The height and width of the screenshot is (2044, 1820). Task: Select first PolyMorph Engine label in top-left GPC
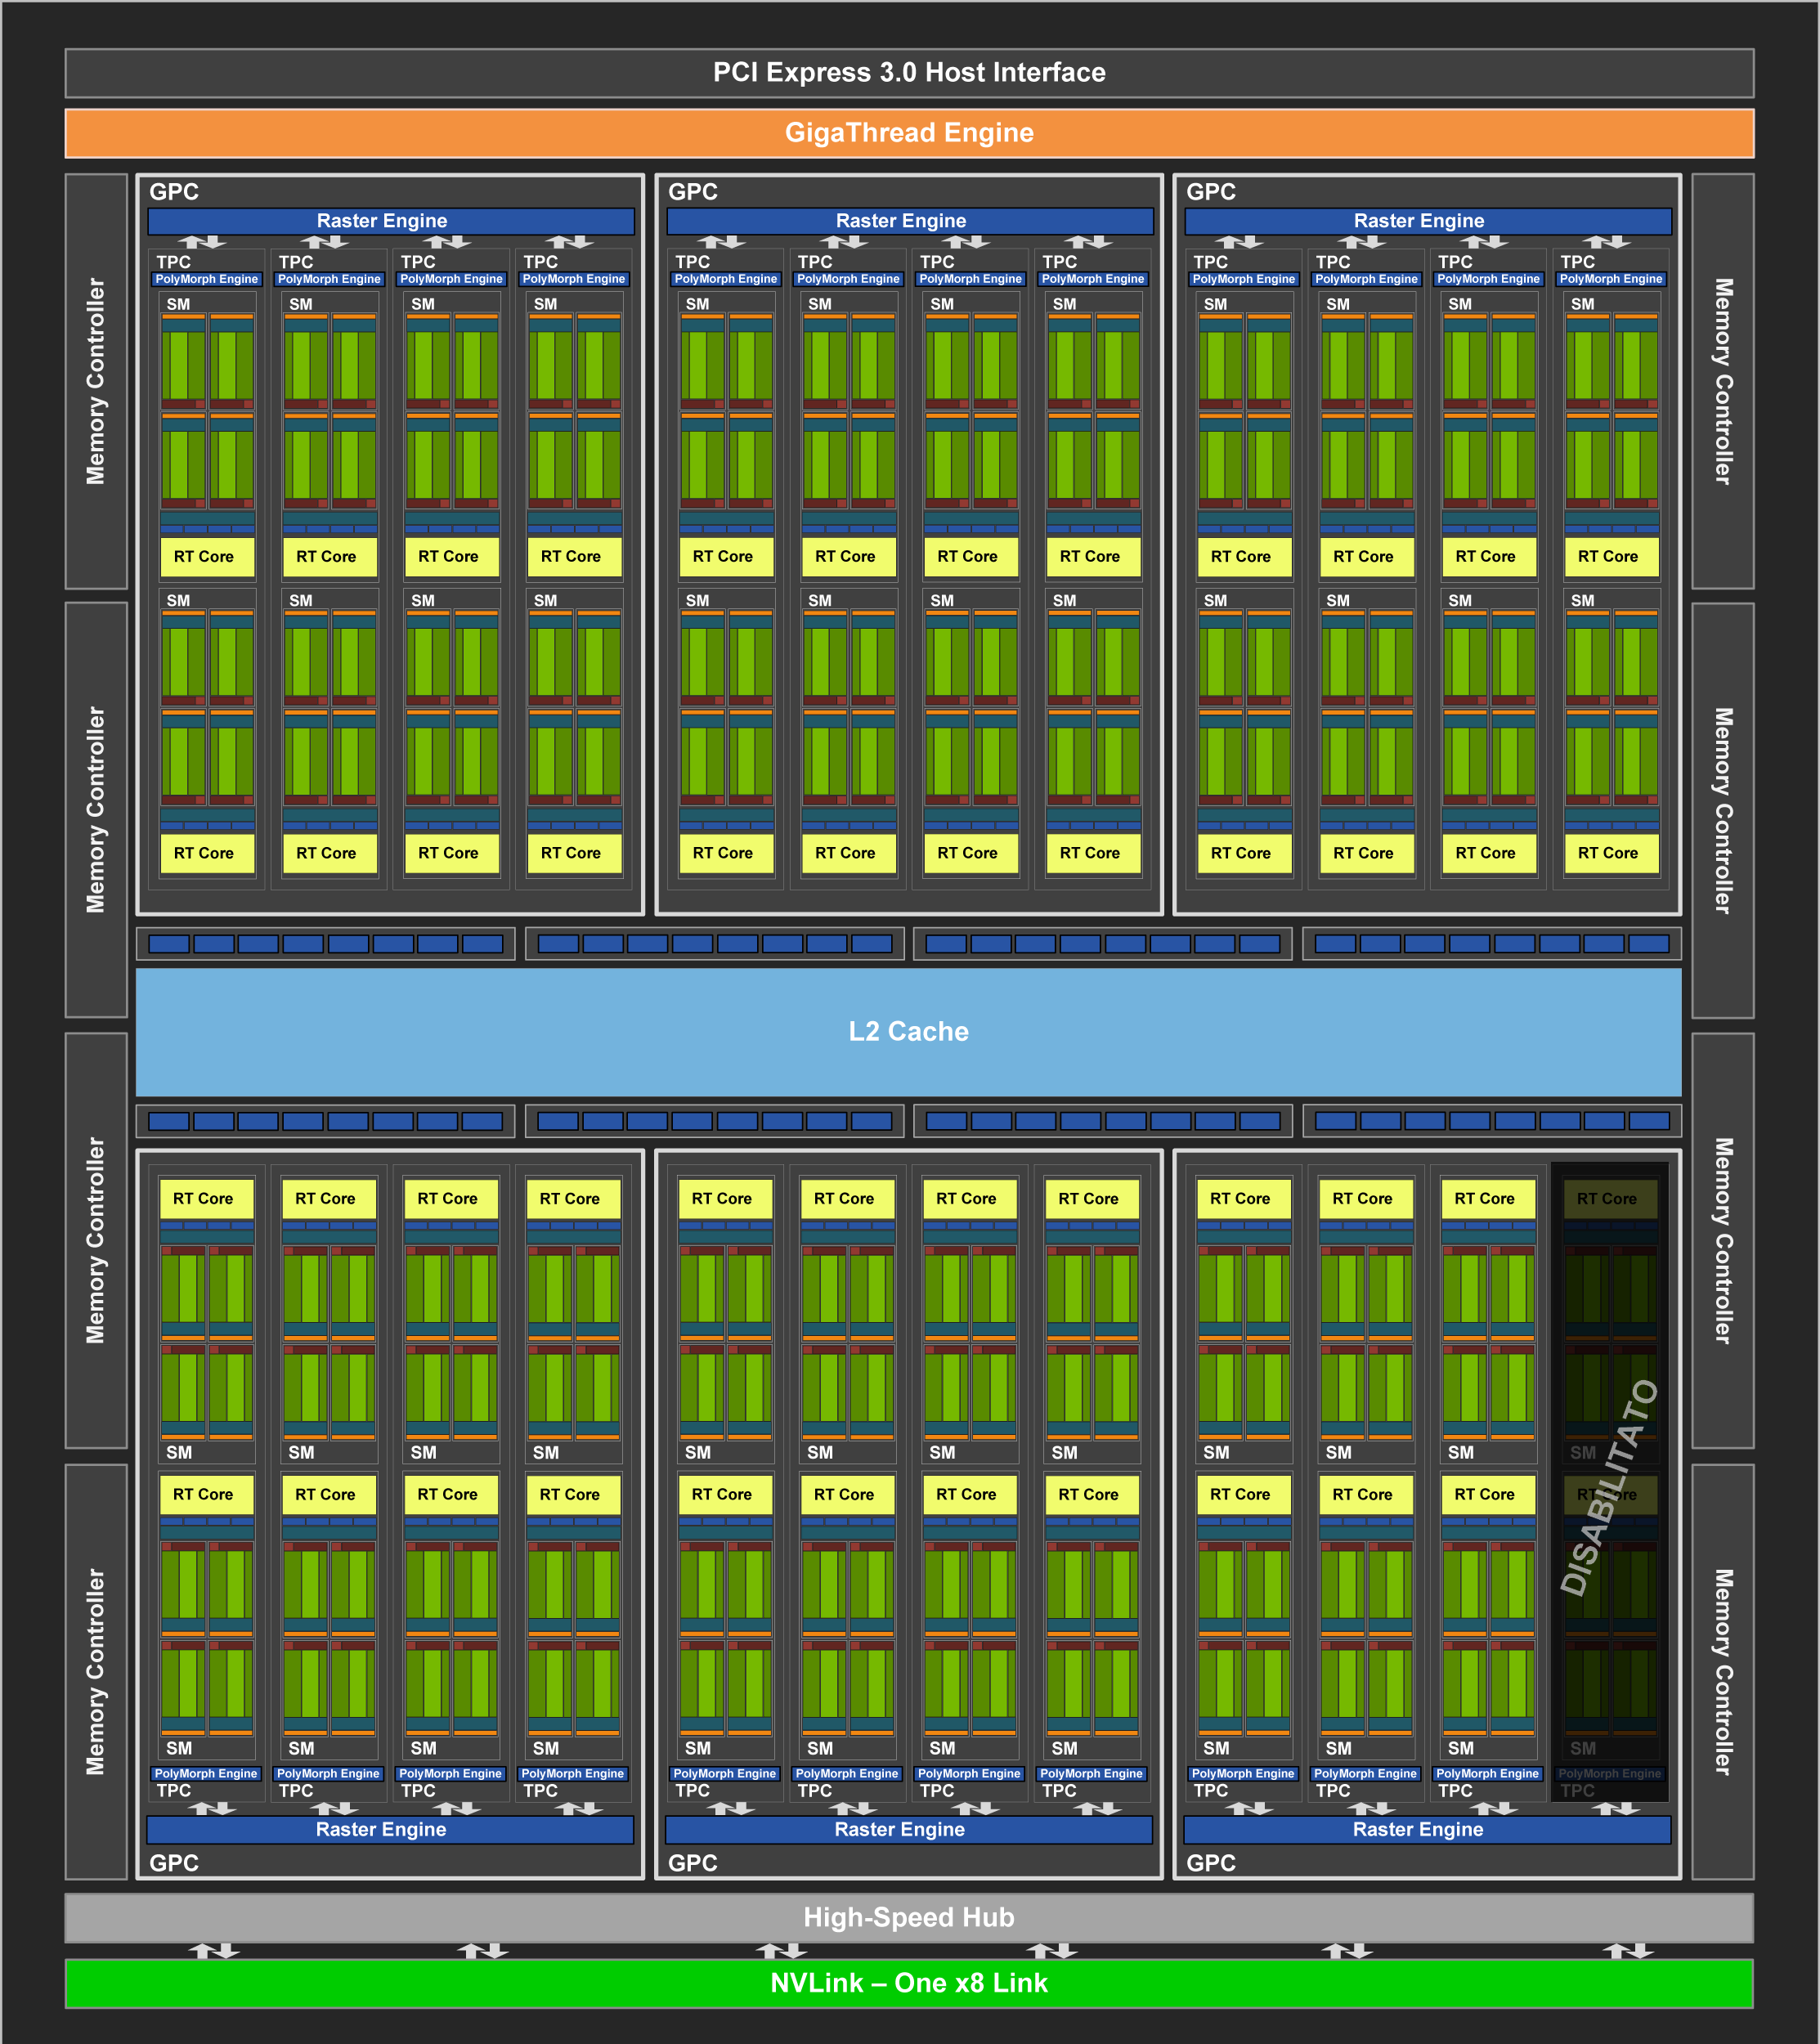[x=207, y=279]
